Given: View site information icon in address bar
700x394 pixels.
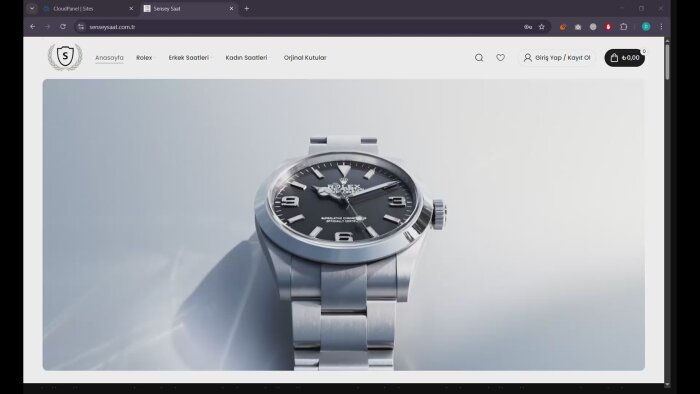Looking at the screenshot, I should 81,27.
